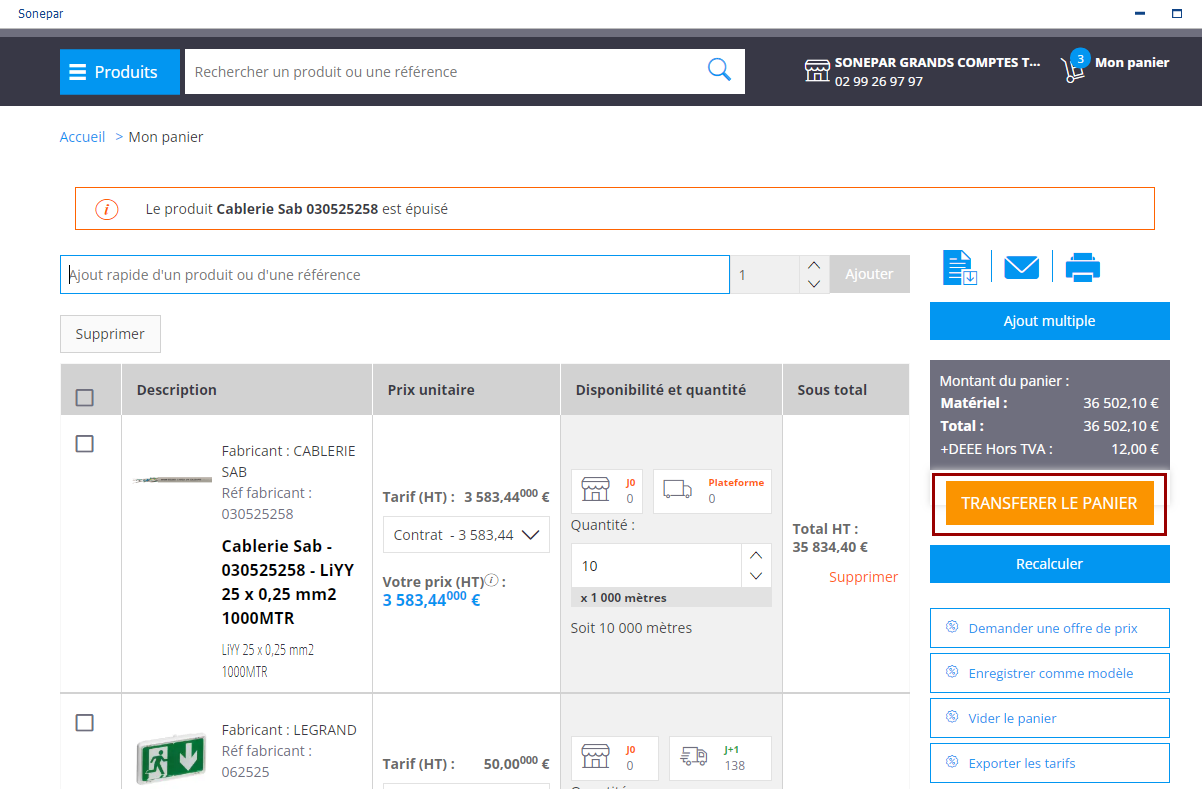Viewport: 1202px width, 789px height.
Task: Increase Cablerie quantity with up arrow
Action: 756,555
